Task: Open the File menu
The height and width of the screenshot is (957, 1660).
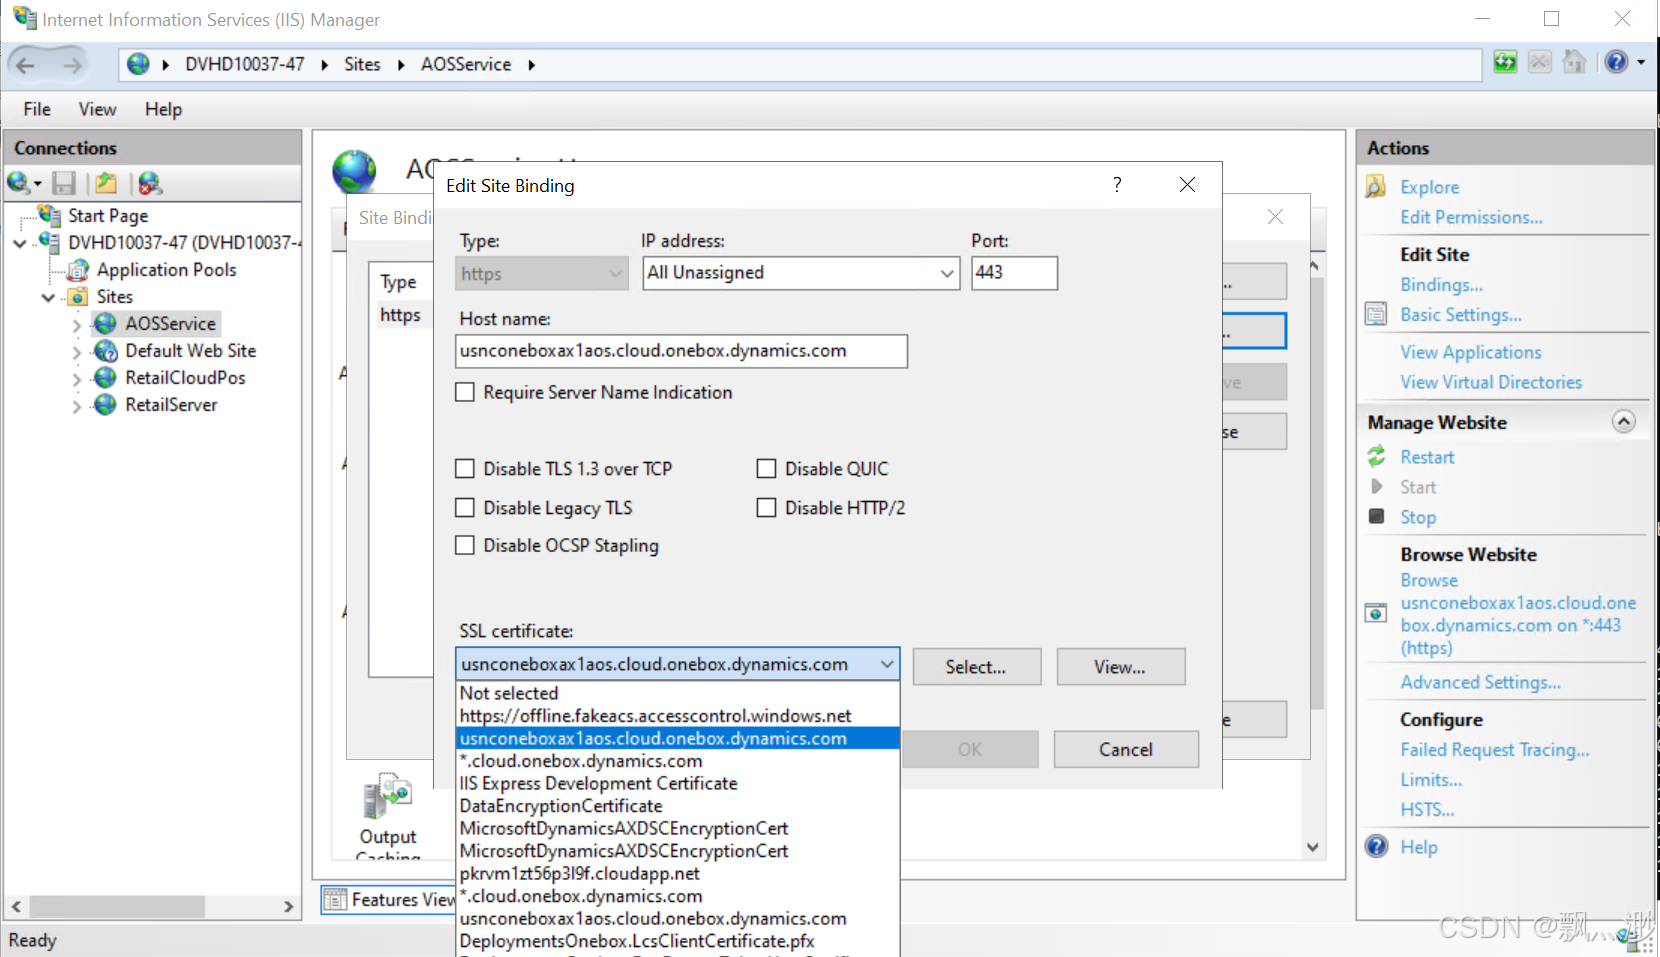Action: 37,109
